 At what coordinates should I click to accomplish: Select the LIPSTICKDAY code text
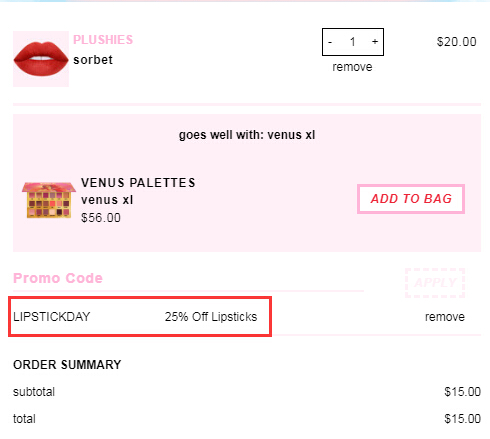click(x=52, y=317)
